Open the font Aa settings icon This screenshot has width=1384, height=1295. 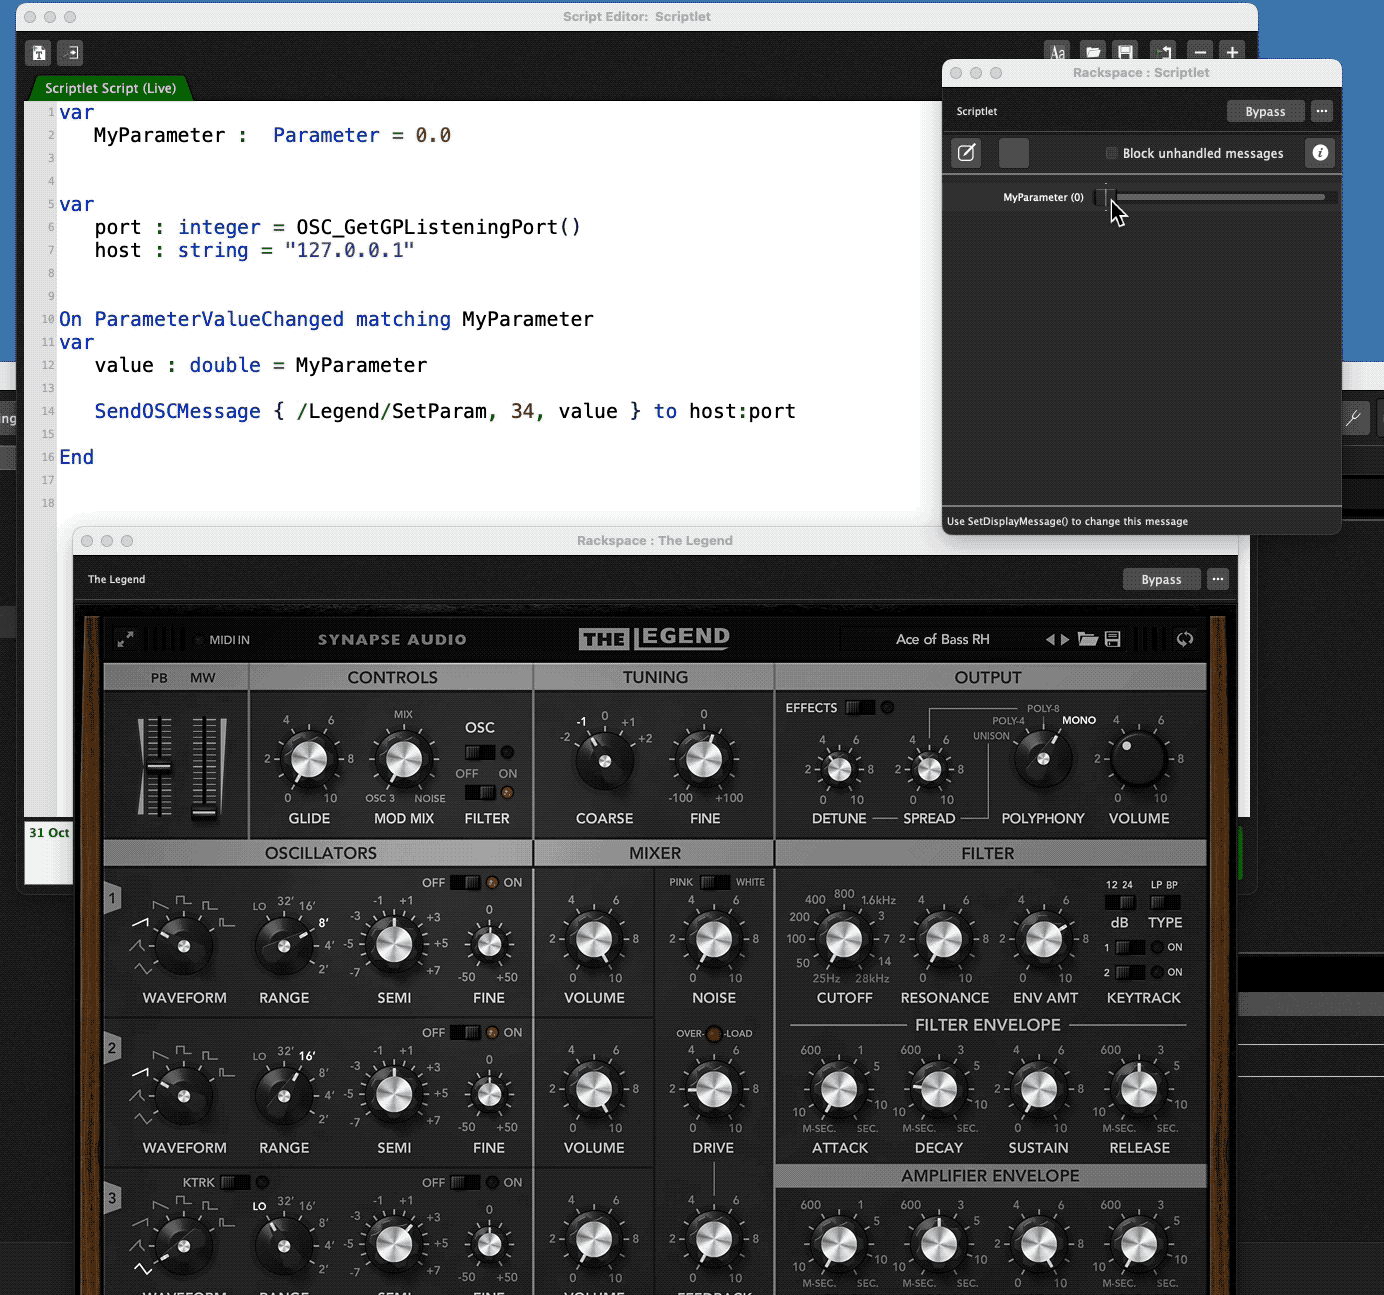1057,52
